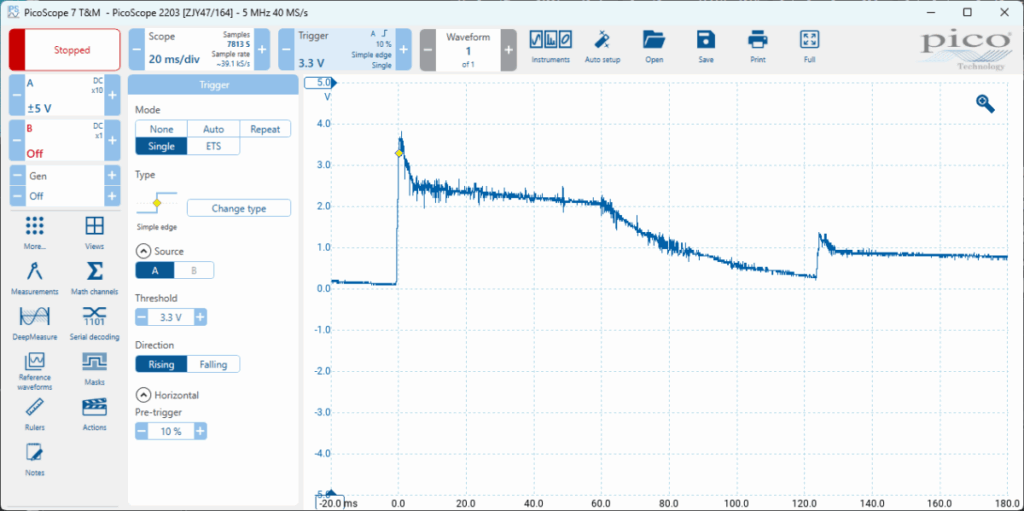Select channel B as trigger source

coord(194,270)
